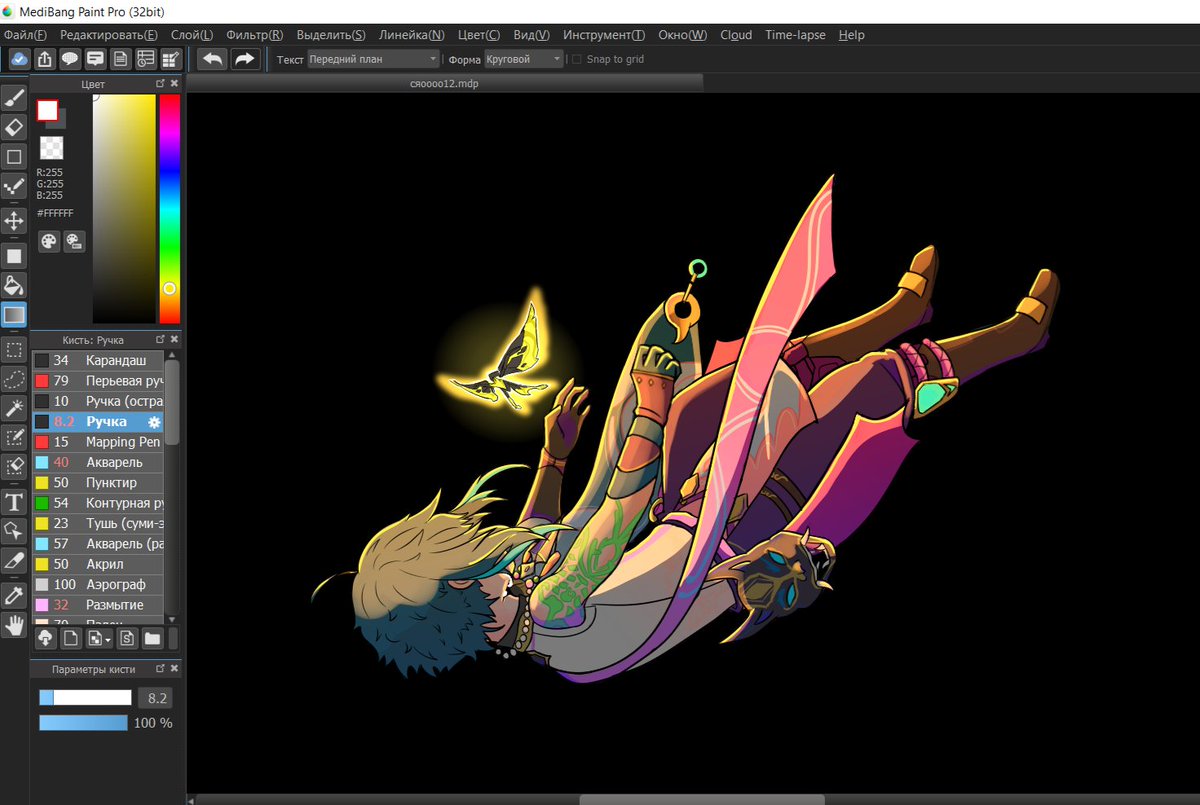Open the Time-lapse menu
This screenshot has height=805, width=1200.
tap(796, 35)
